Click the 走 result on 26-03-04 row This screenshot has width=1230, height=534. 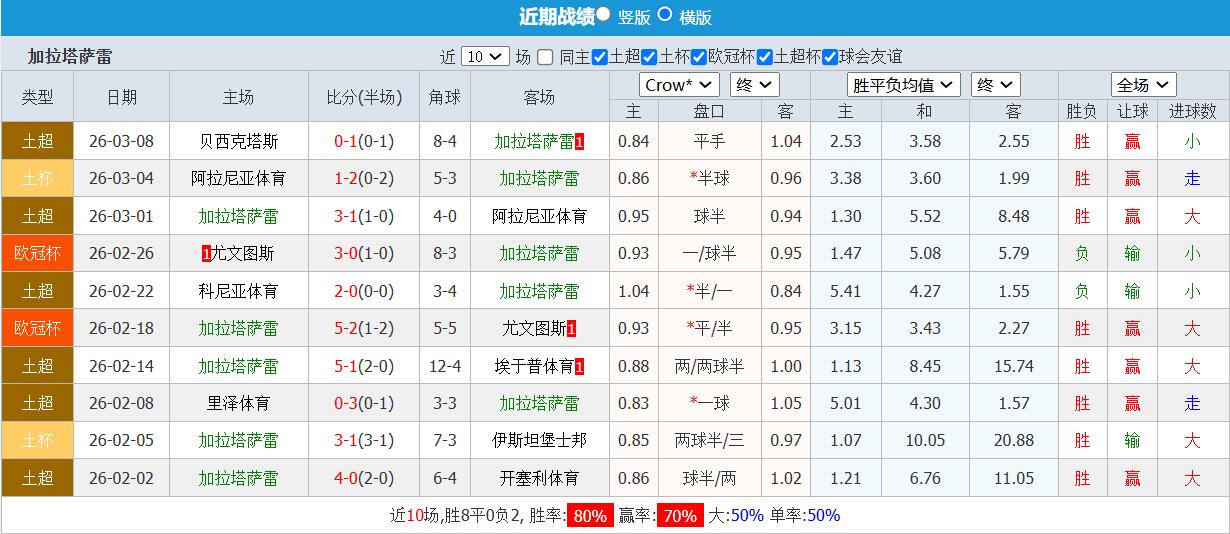tap(1192, 179)
